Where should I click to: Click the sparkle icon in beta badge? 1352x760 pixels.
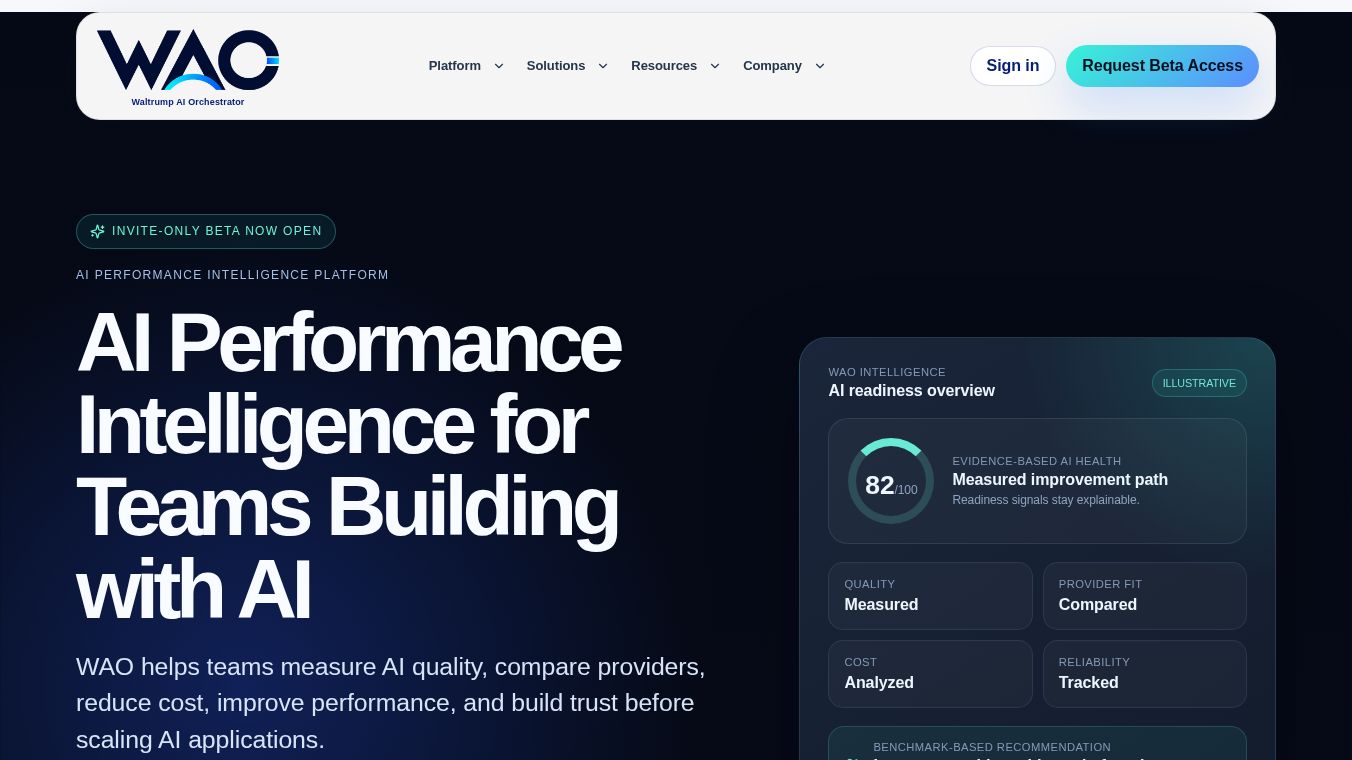(x=97, y=231)
